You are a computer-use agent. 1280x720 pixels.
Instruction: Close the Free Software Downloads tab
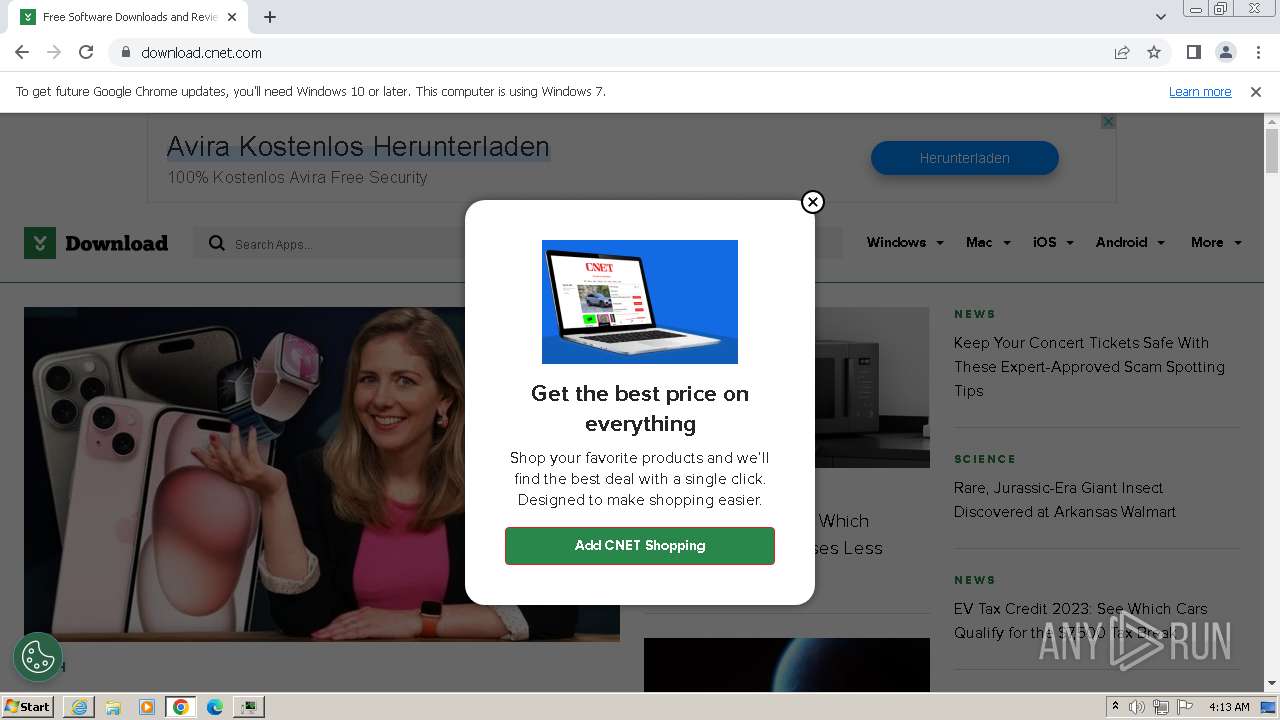(x=232, y=17)
